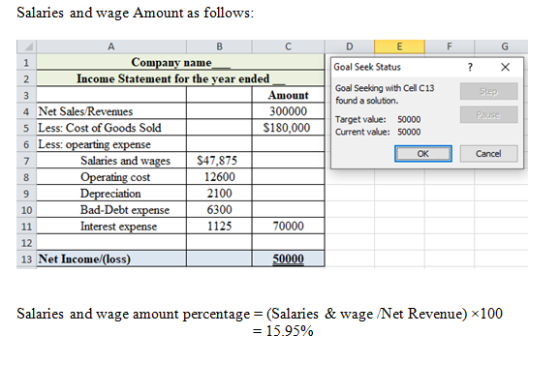Click Cancel in Goal Seek Status dialog
560x365 pixels.
click(x=488, y=154)
